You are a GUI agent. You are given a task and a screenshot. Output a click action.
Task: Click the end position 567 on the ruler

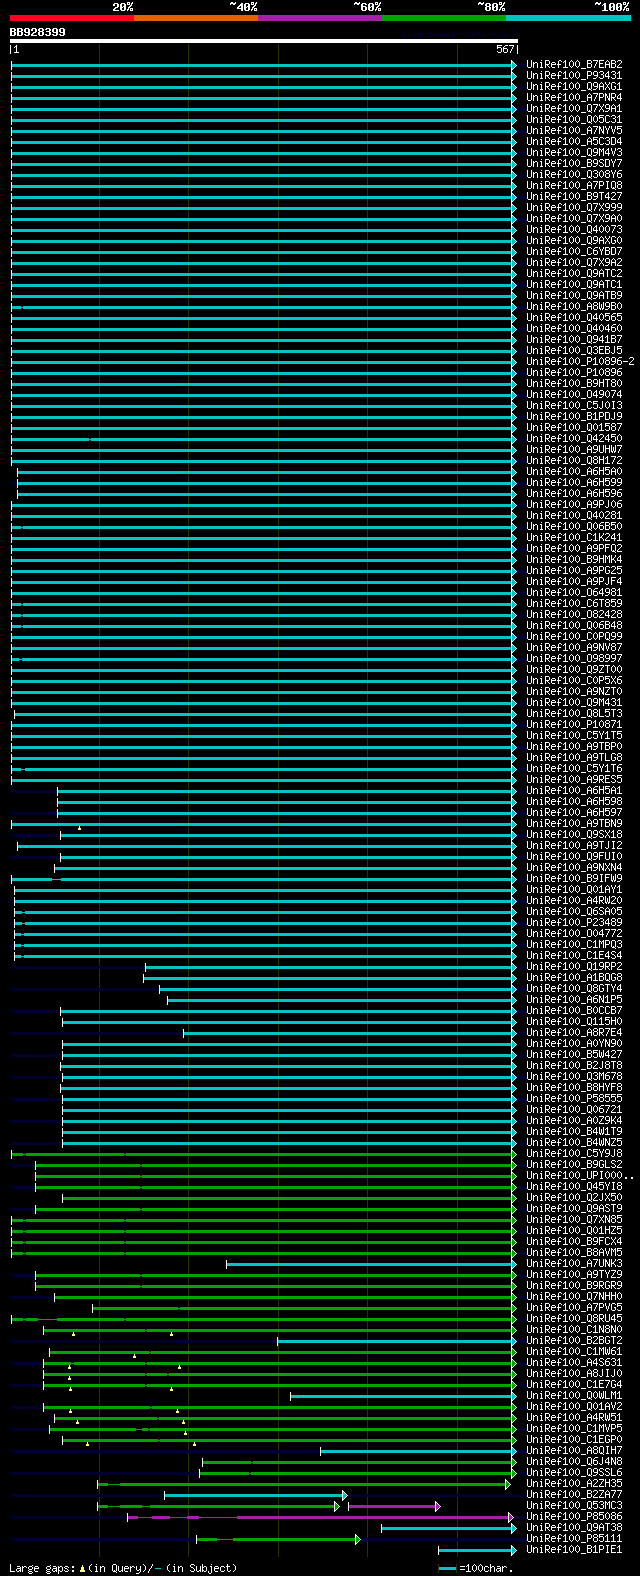tap(504, 49)
